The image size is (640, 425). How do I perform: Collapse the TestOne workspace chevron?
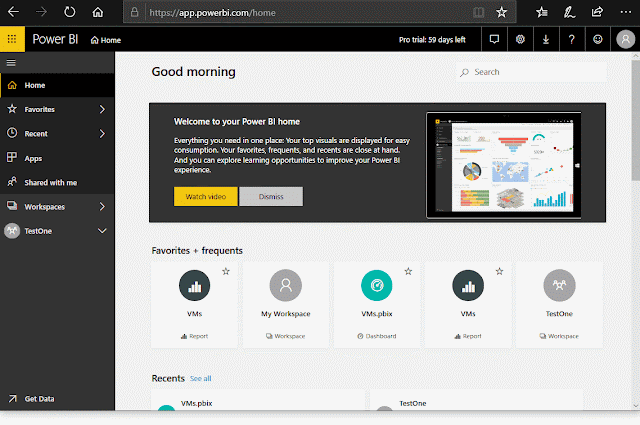[x=102, y=231]
